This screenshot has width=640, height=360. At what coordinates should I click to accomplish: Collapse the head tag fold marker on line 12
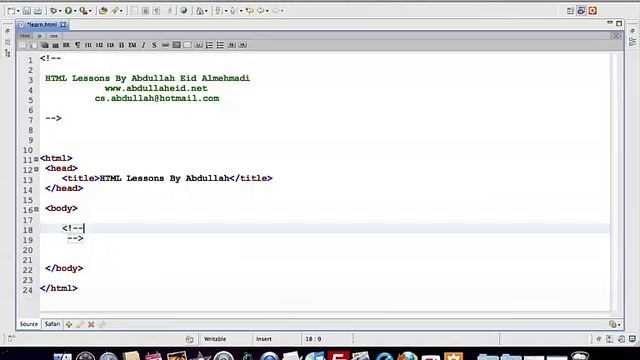pyautogui.click(x=36, y=169)
